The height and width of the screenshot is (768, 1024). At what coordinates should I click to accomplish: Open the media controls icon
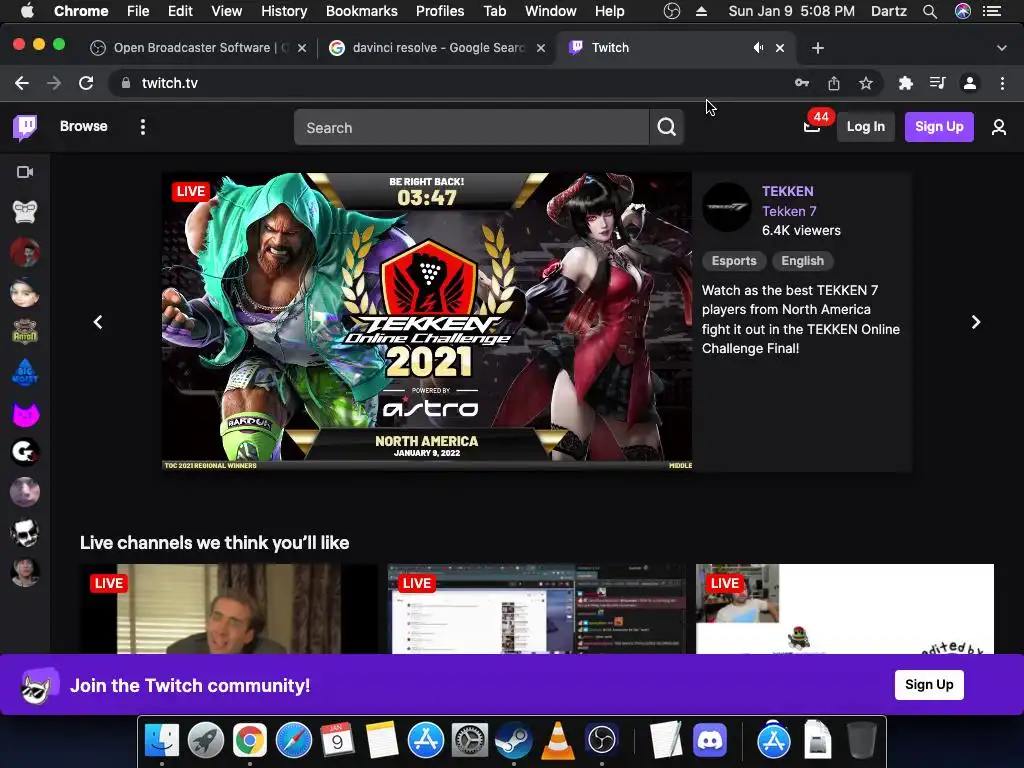tap(937, 83)
